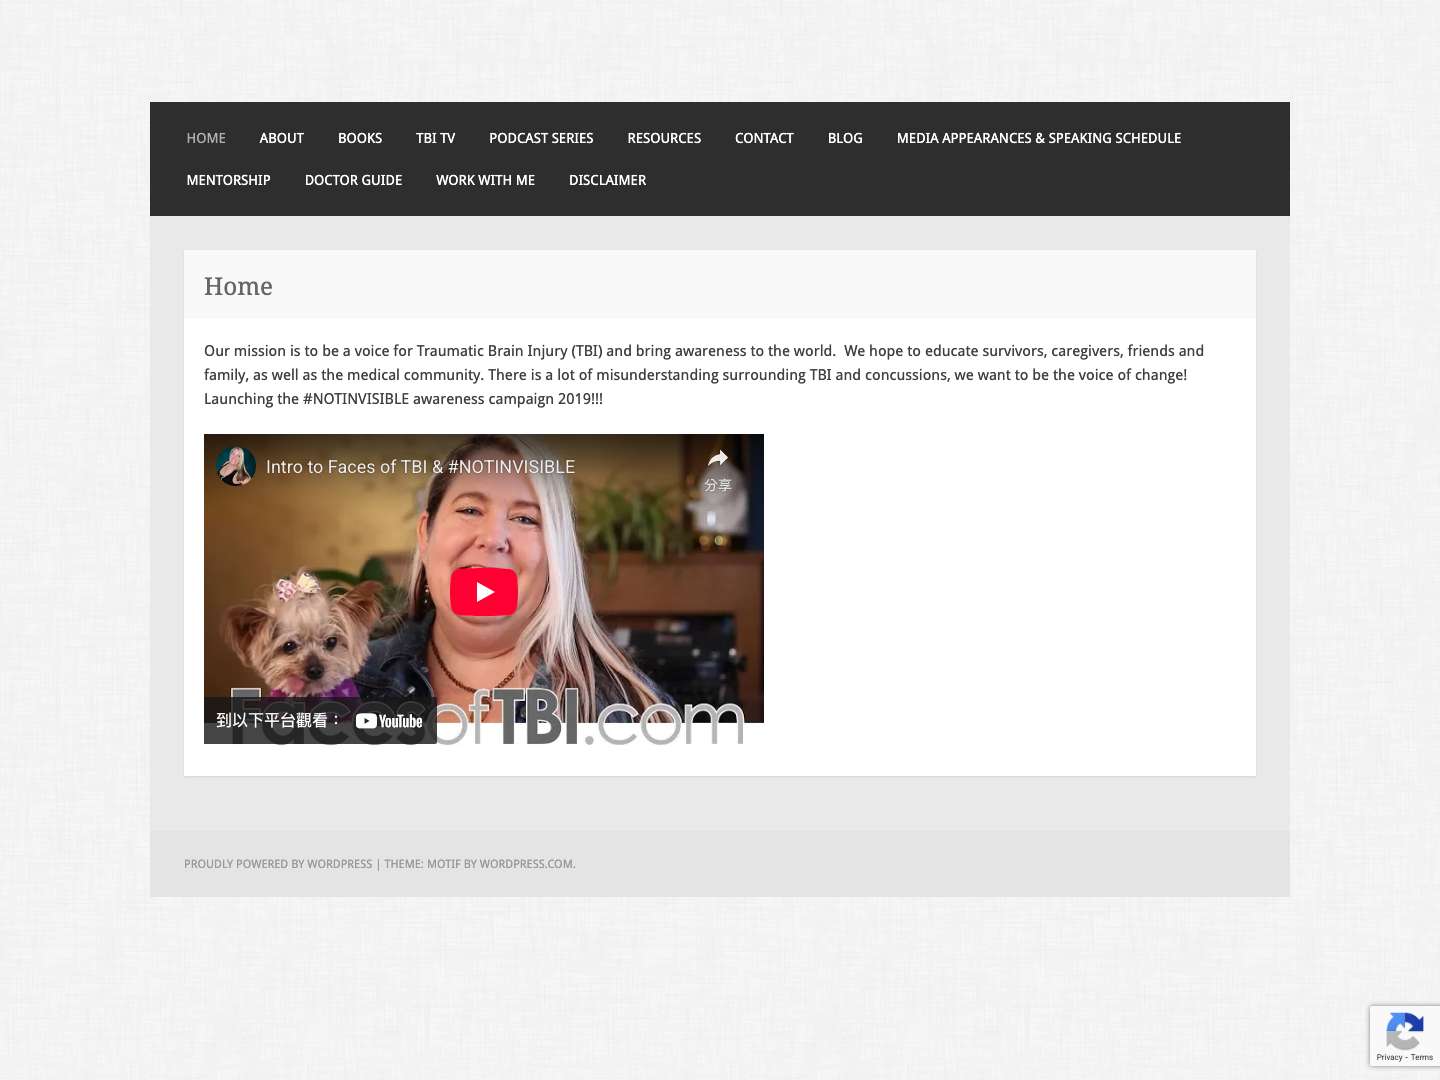Navigate to CONTACT
This screenshot has width=1440, height=1080.
click(764, 138)
